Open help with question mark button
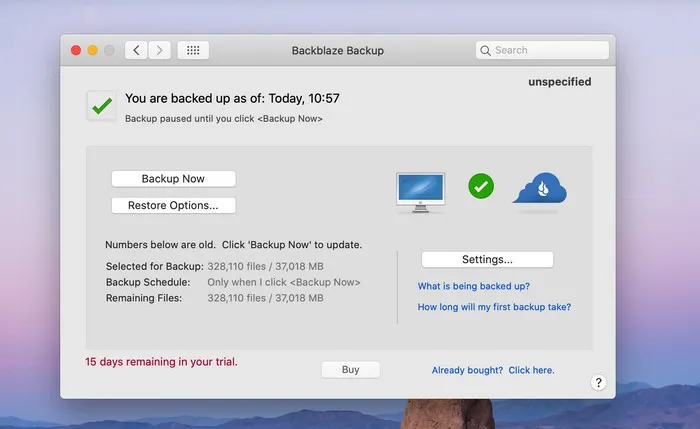The image size is (700, 429). (598, 383)
